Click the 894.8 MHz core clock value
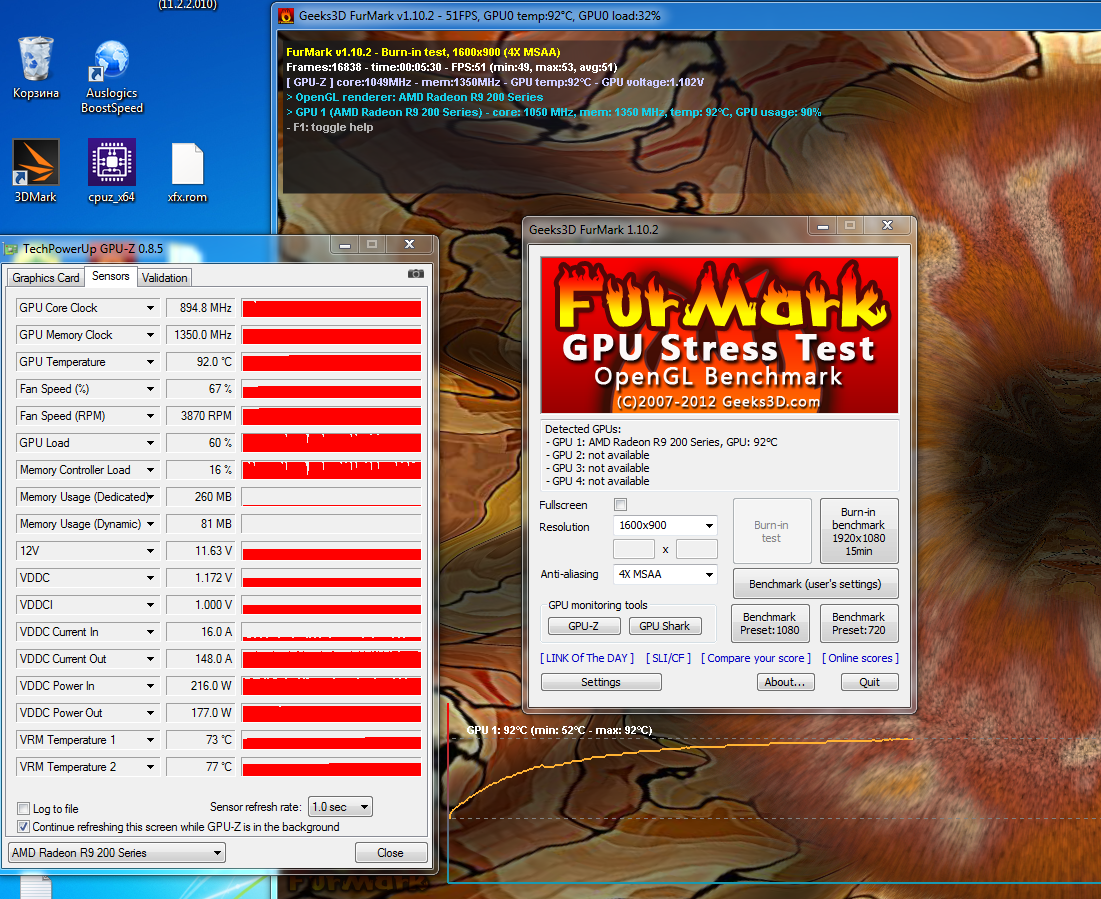The width and height of the screenshot is (1101, 899). (x=200, y=308)
